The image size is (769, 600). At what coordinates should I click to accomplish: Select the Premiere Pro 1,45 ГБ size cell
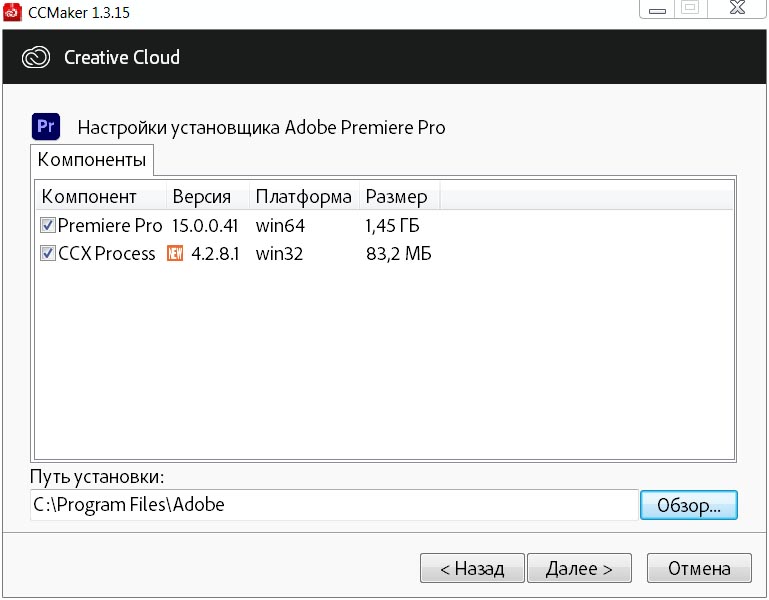392,226
